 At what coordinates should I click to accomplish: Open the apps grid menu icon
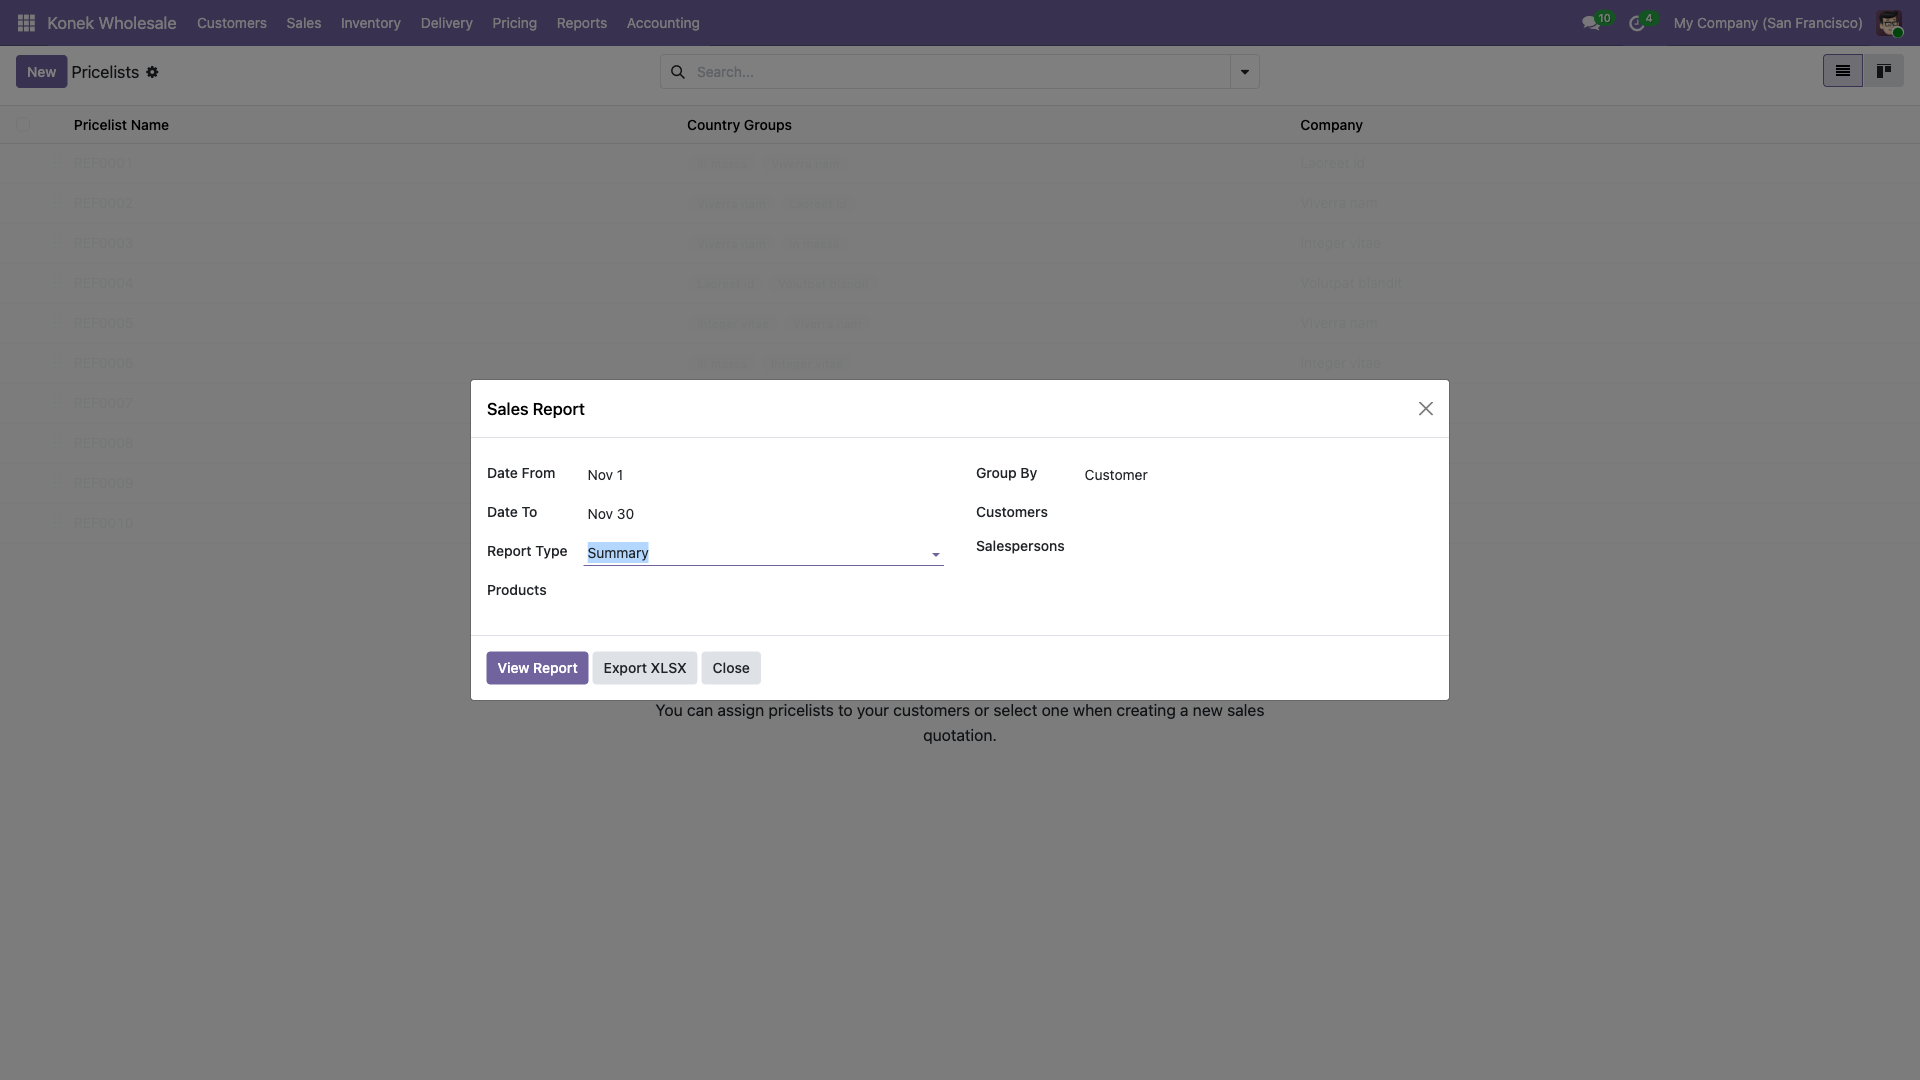[26, 22]
